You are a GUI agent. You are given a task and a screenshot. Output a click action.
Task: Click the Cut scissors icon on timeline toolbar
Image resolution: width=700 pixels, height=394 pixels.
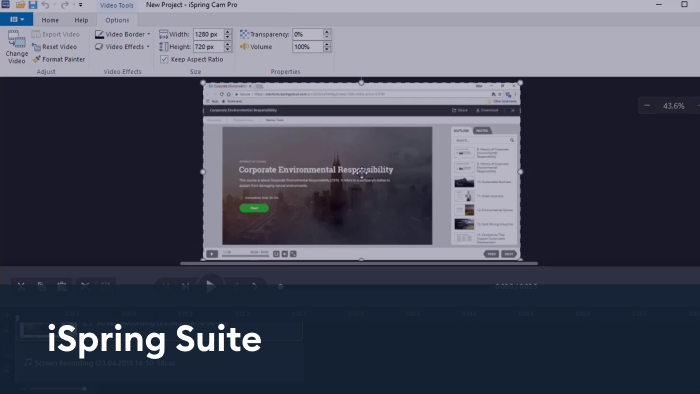[x=21, y=286]
